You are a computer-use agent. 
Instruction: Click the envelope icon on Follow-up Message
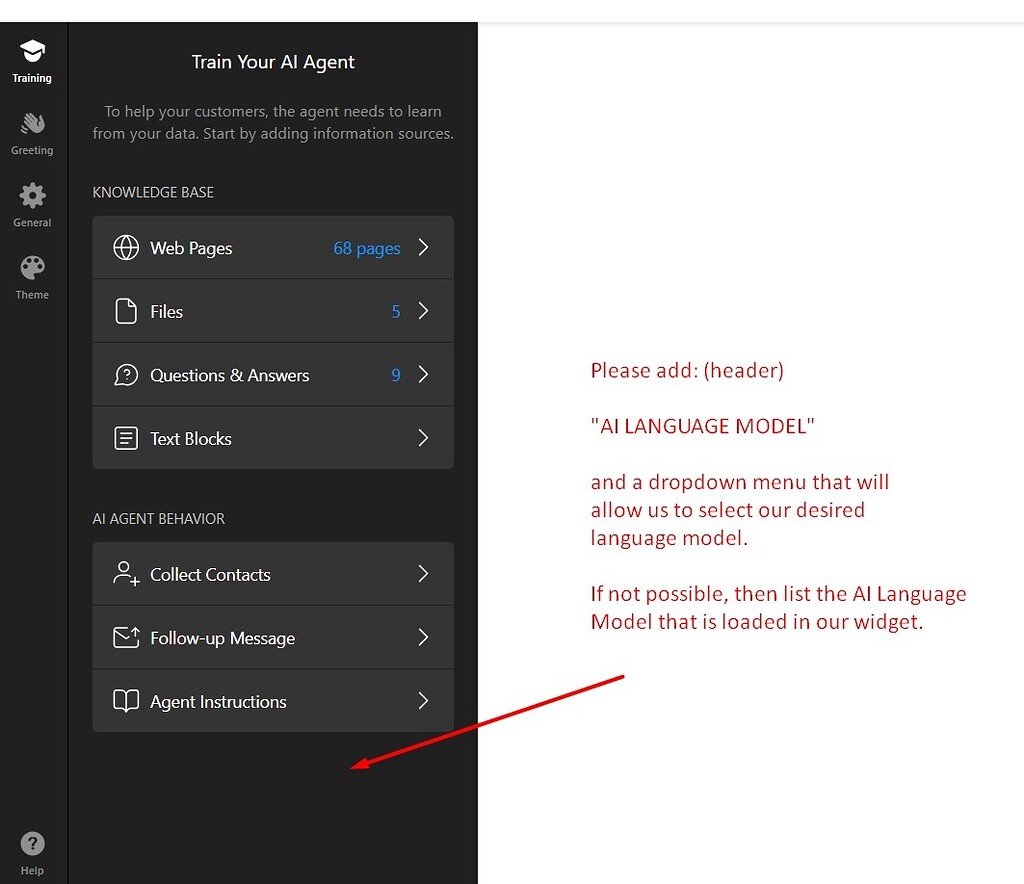(x=126, y=637)
